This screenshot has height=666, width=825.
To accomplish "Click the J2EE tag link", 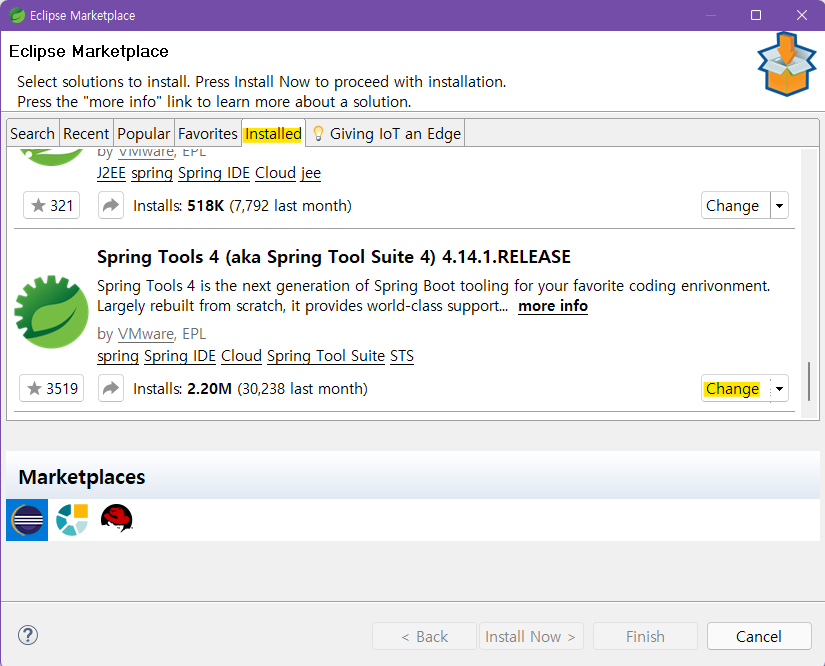I will 112,173.
